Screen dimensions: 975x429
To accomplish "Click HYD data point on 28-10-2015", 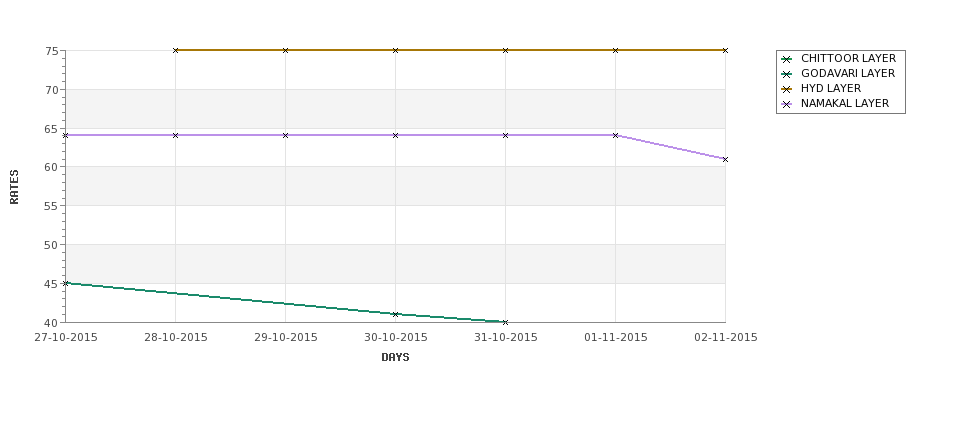I will coord(175,50).
